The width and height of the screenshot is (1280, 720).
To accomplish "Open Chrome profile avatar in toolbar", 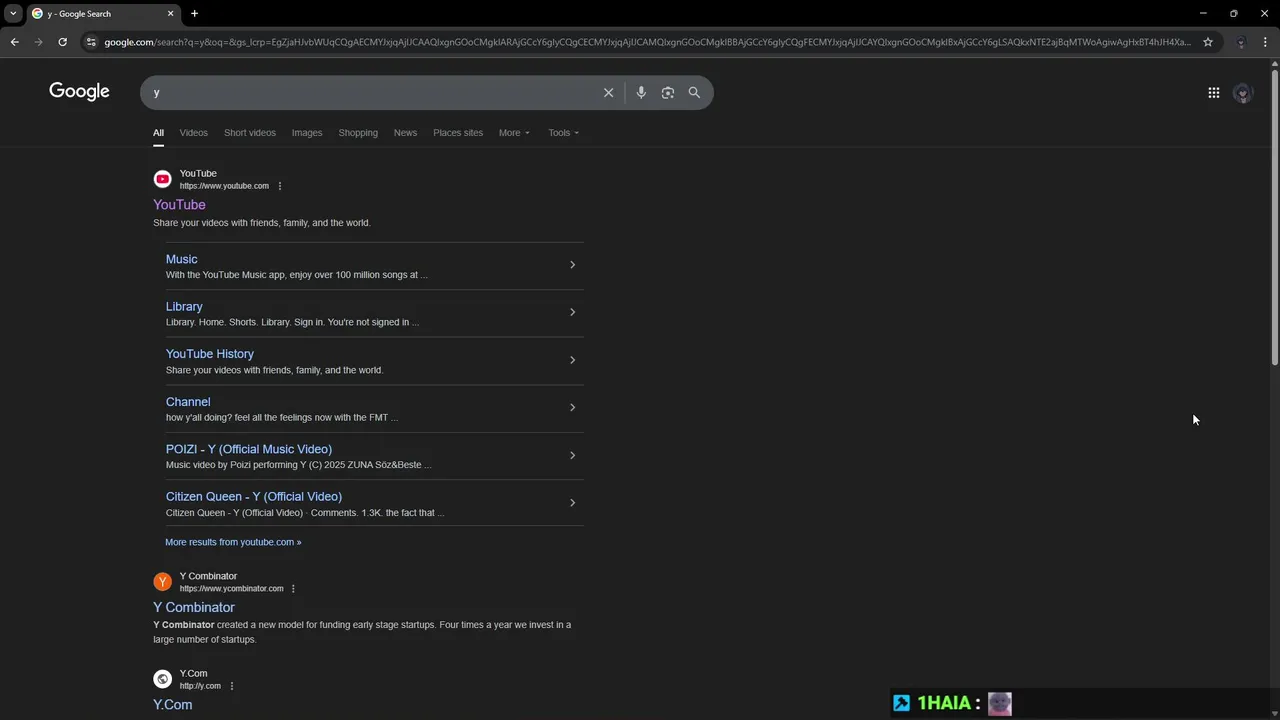I will pyautogui.click(x=1241, y=42).
